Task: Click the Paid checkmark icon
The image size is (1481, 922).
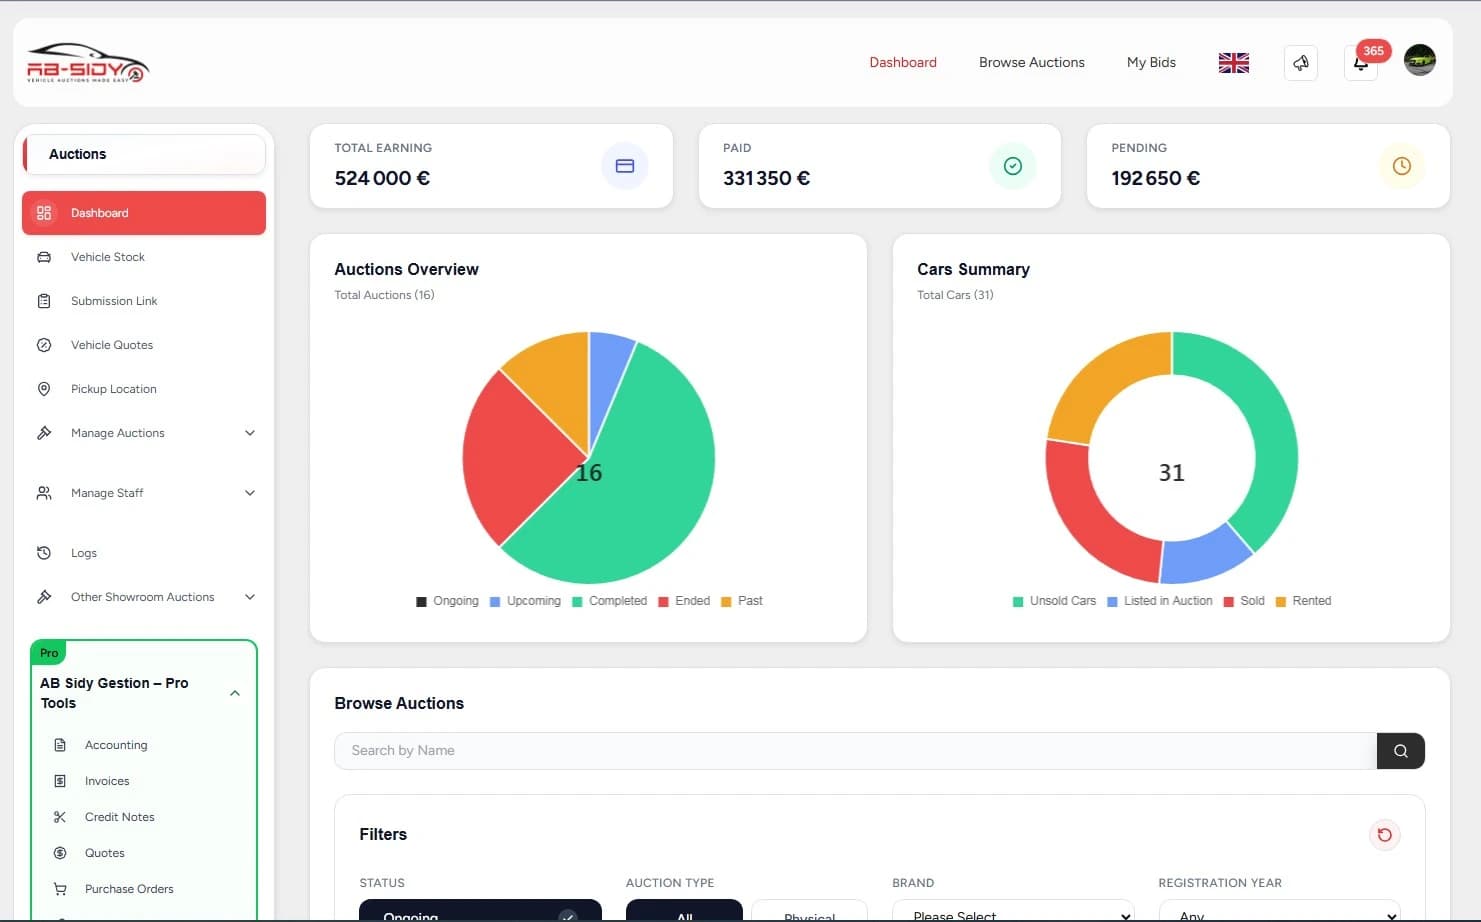Action: coord(1013,166)
